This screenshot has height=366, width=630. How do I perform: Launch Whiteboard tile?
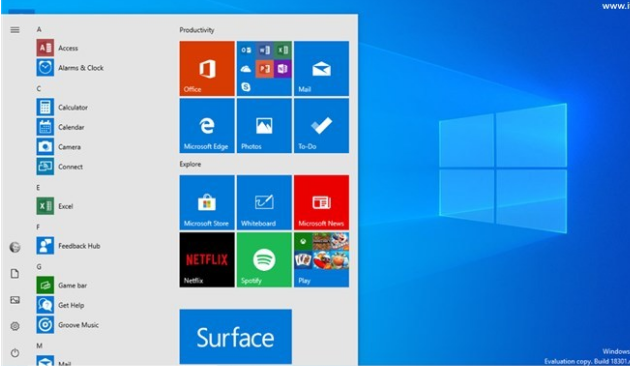click(x=264, y=202)
